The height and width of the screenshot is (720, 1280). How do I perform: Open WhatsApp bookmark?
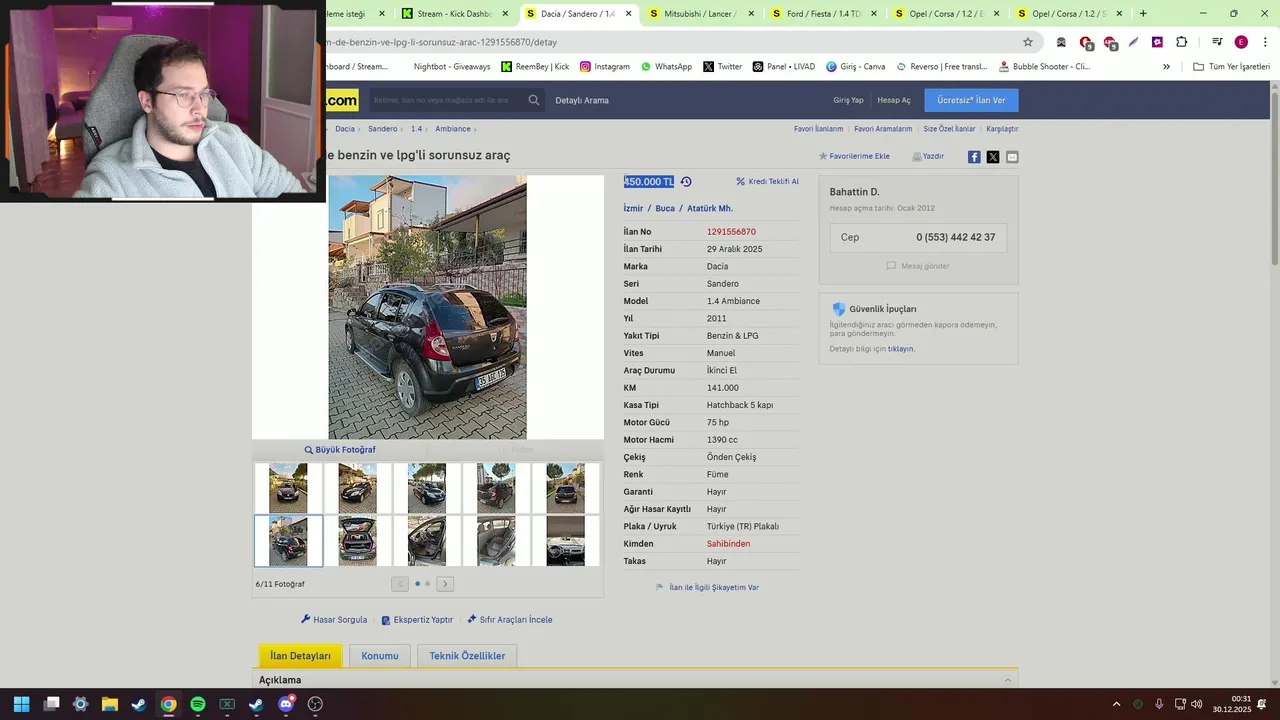coord(667,67)
